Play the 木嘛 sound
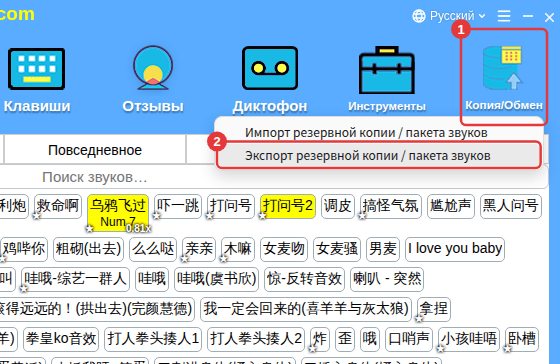The height and width of the screenshot is (364, 560). point(238,249)
